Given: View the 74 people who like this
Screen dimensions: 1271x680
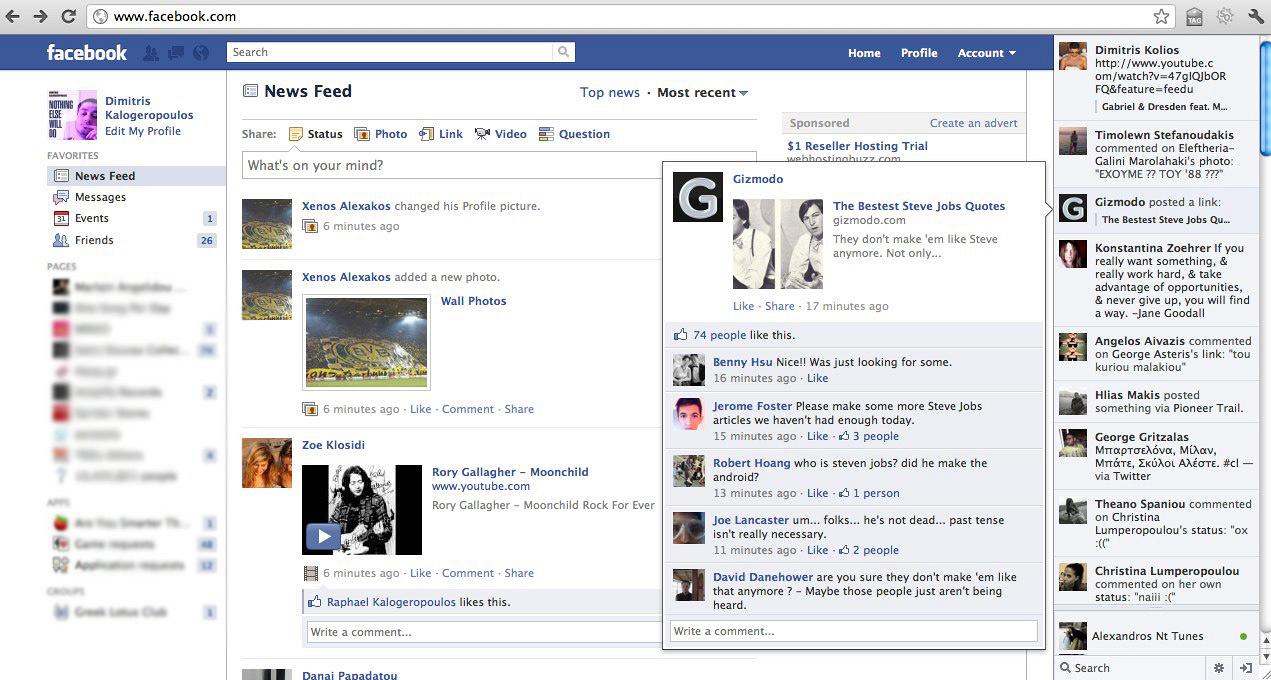Looking at the screenshot, I should point(720,335).
